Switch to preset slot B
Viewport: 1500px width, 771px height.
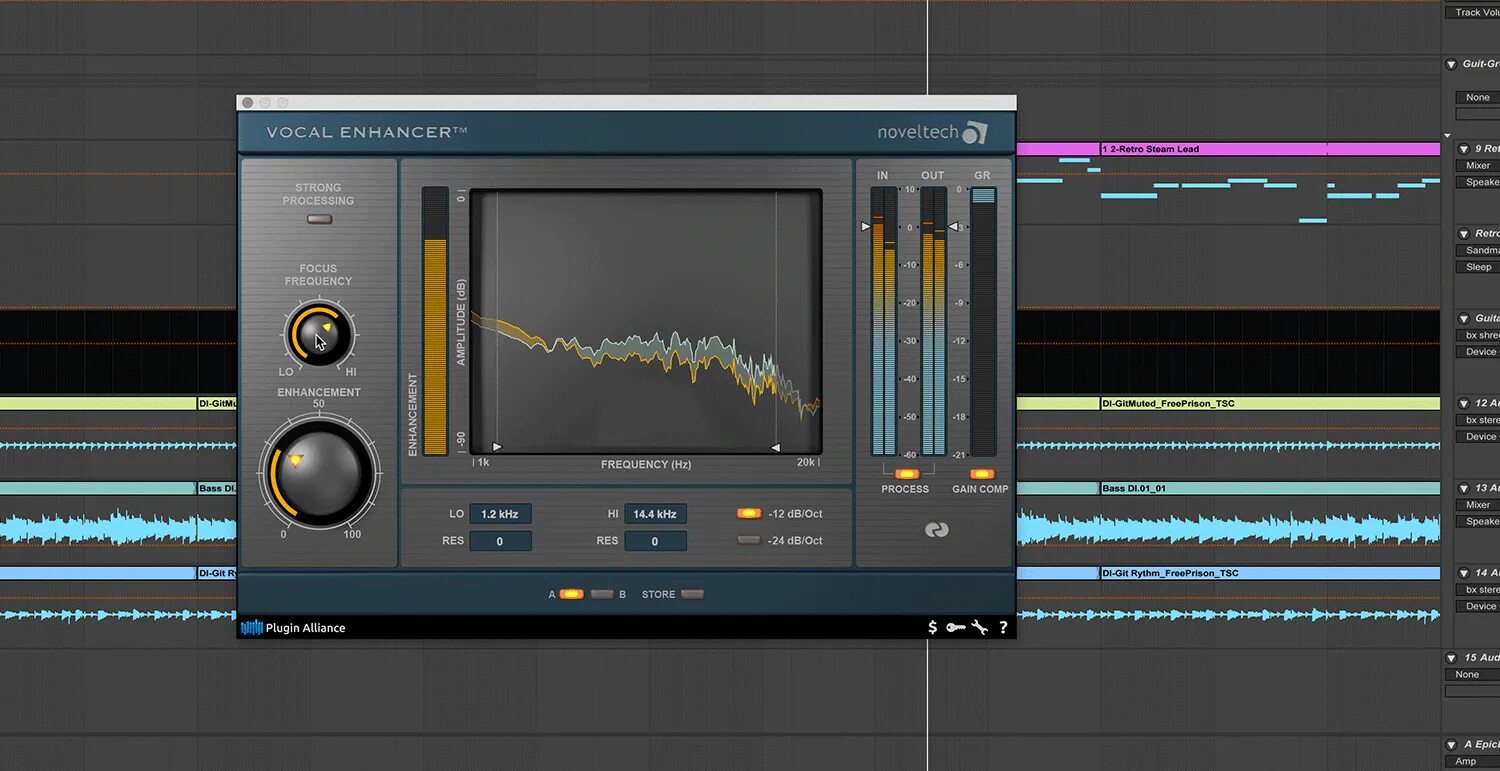tap(602, 594)
